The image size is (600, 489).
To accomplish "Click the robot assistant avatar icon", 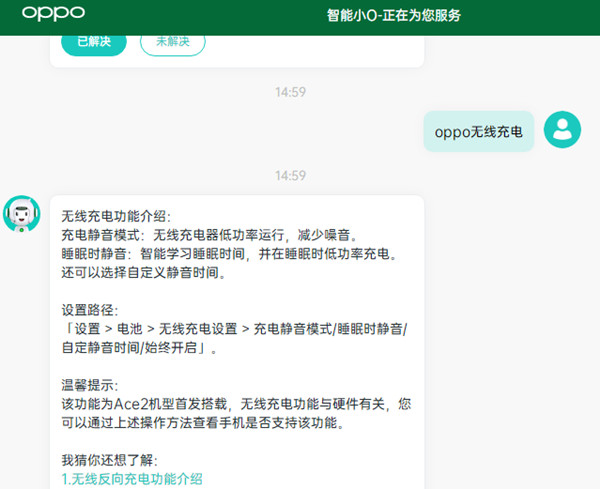I will pyautogui.click(x=22, y=214).
